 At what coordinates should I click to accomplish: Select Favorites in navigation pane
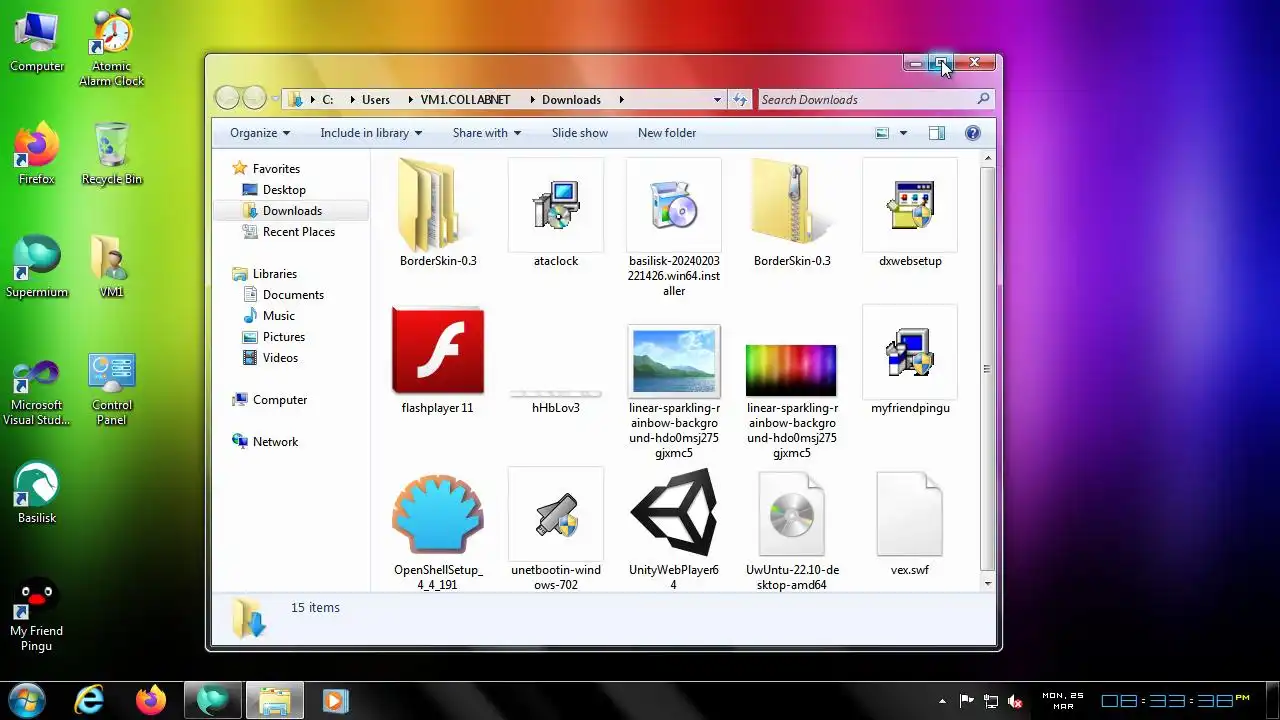click(x=276, y=169)
